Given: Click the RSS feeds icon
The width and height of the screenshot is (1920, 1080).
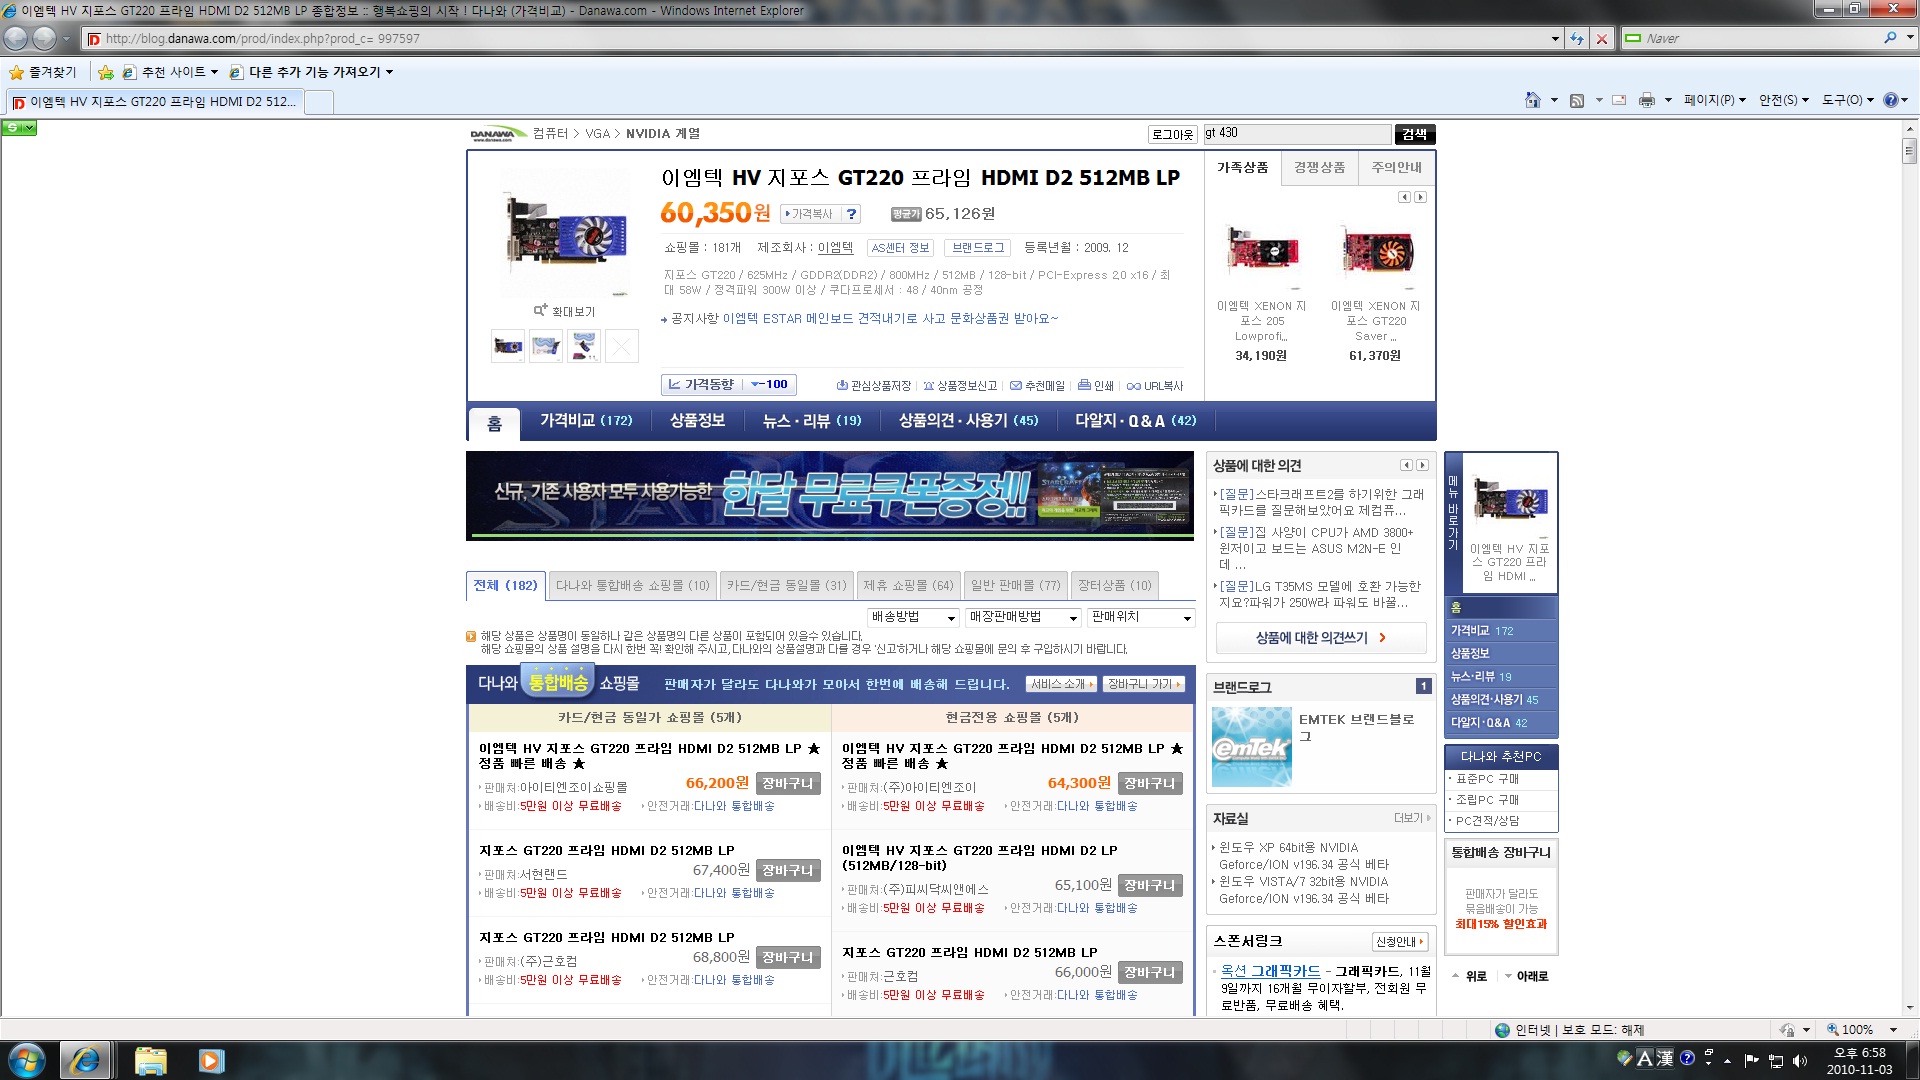Looking at the screenshot, I should [1577, 100].
